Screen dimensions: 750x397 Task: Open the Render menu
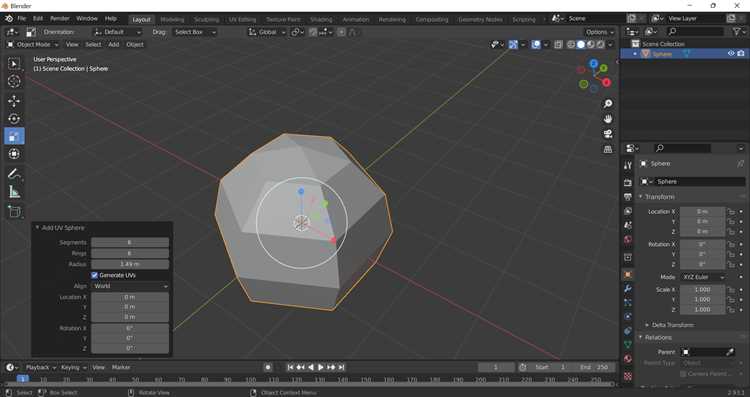pyautogui.click(x=60, y=18)
